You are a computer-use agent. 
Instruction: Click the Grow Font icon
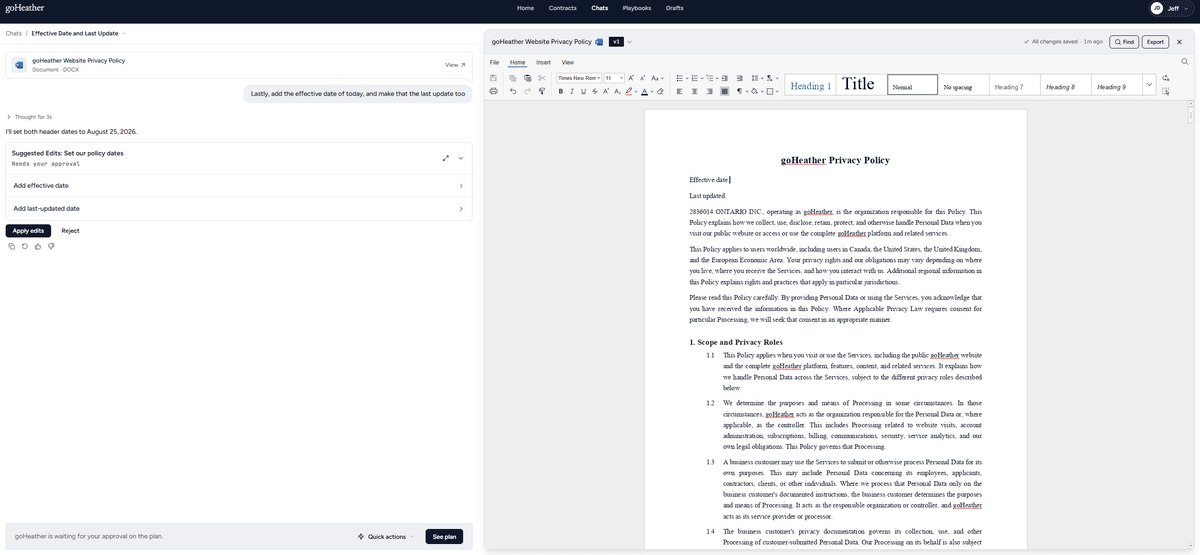[630, 78]
